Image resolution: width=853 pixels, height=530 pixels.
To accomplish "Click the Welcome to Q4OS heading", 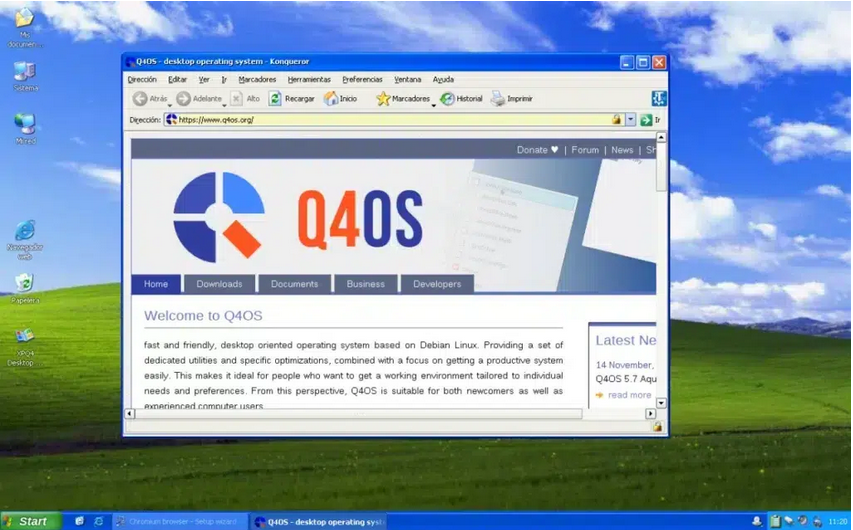I will [203, 316].
